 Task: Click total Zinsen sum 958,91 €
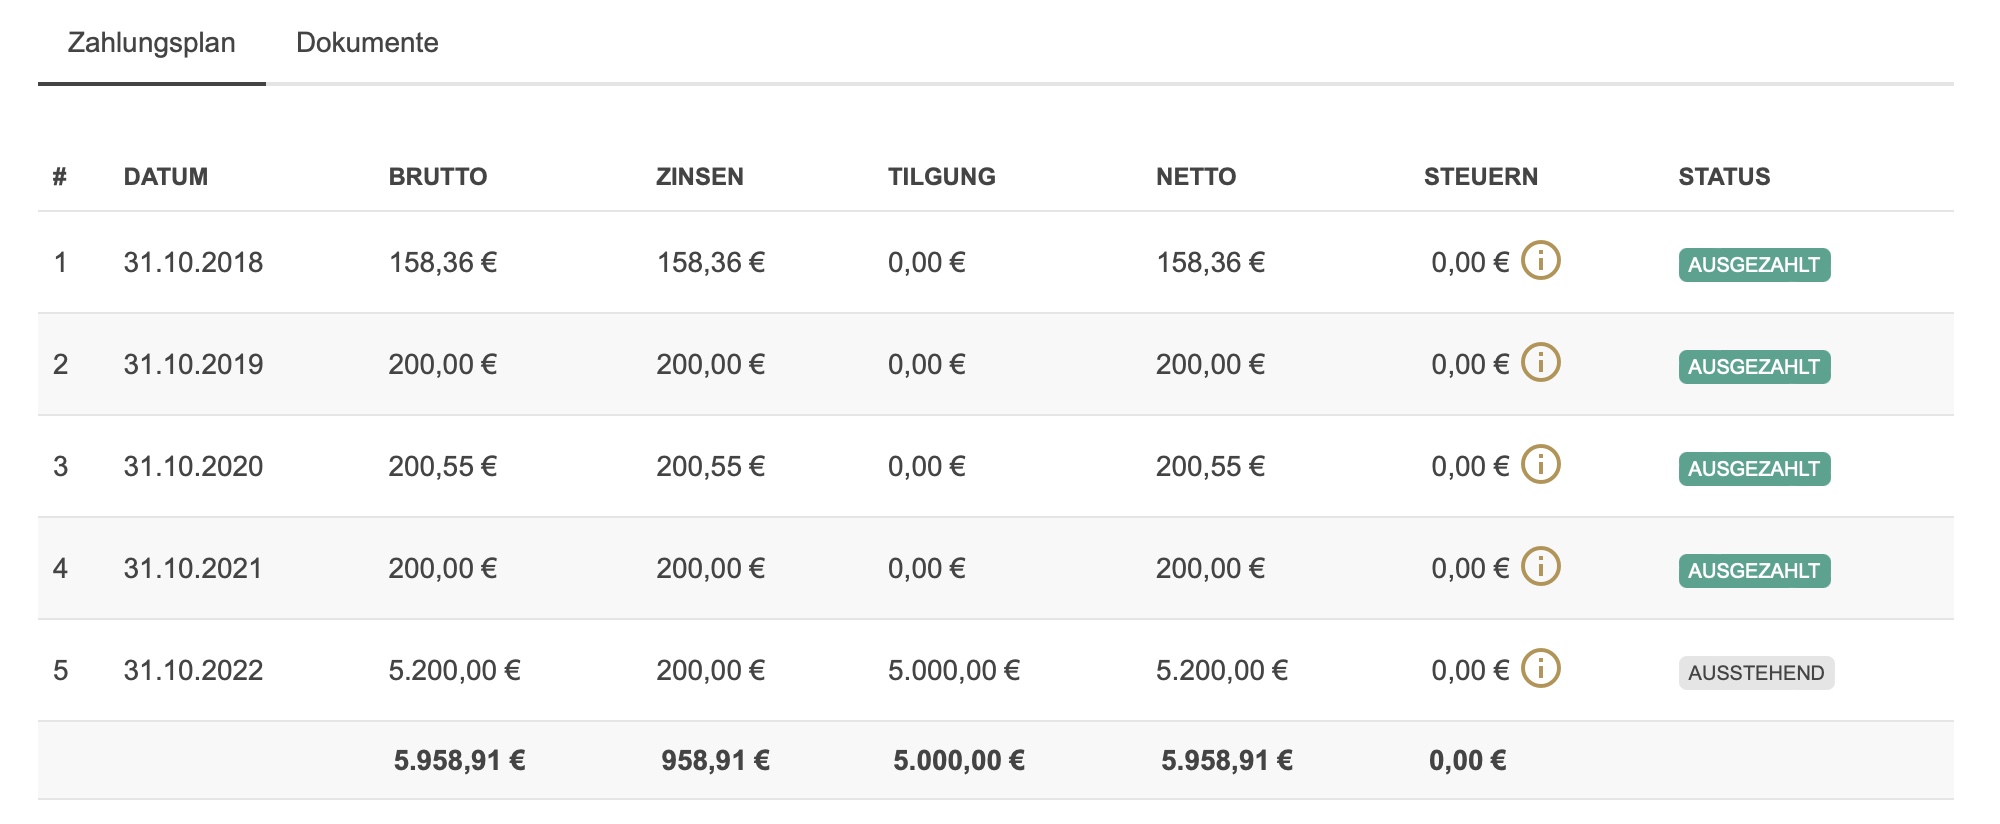click(714, 761)
